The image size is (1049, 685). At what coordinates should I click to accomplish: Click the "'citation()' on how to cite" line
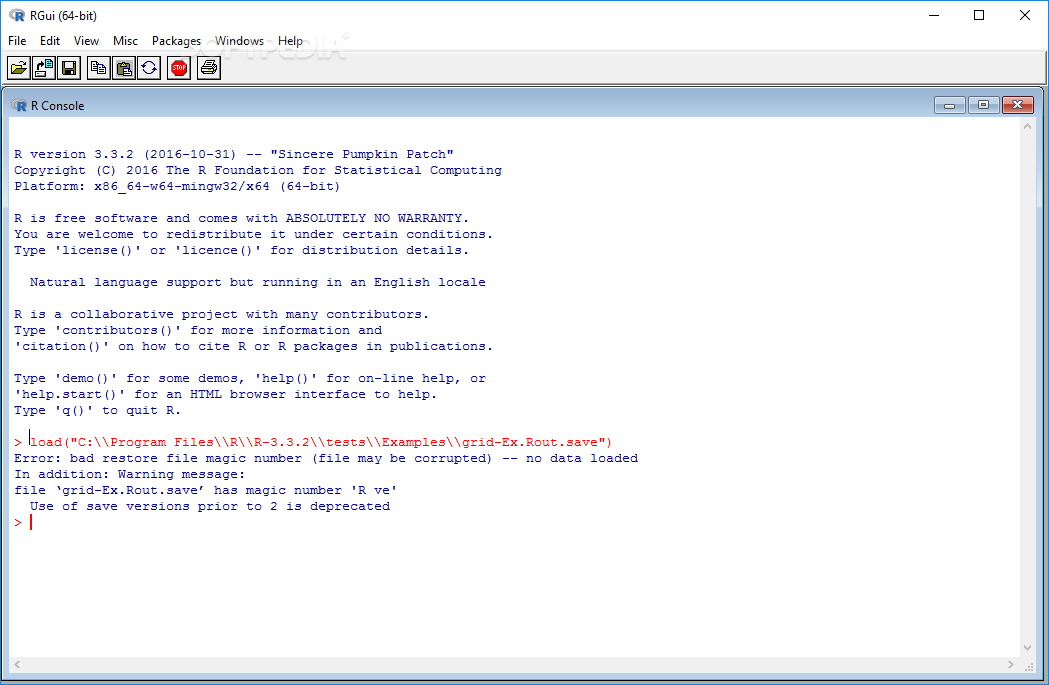coord(254,347)
